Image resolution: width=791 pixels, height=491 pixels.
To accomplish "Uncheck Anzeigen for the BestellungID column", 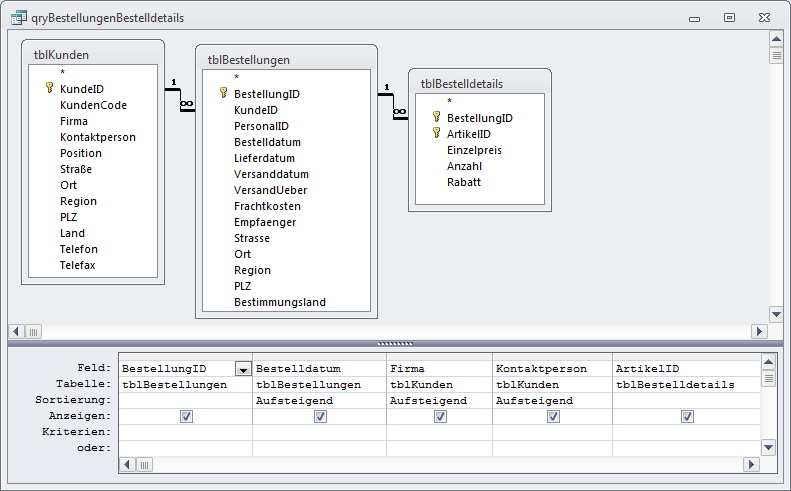I will pos(187,416).
